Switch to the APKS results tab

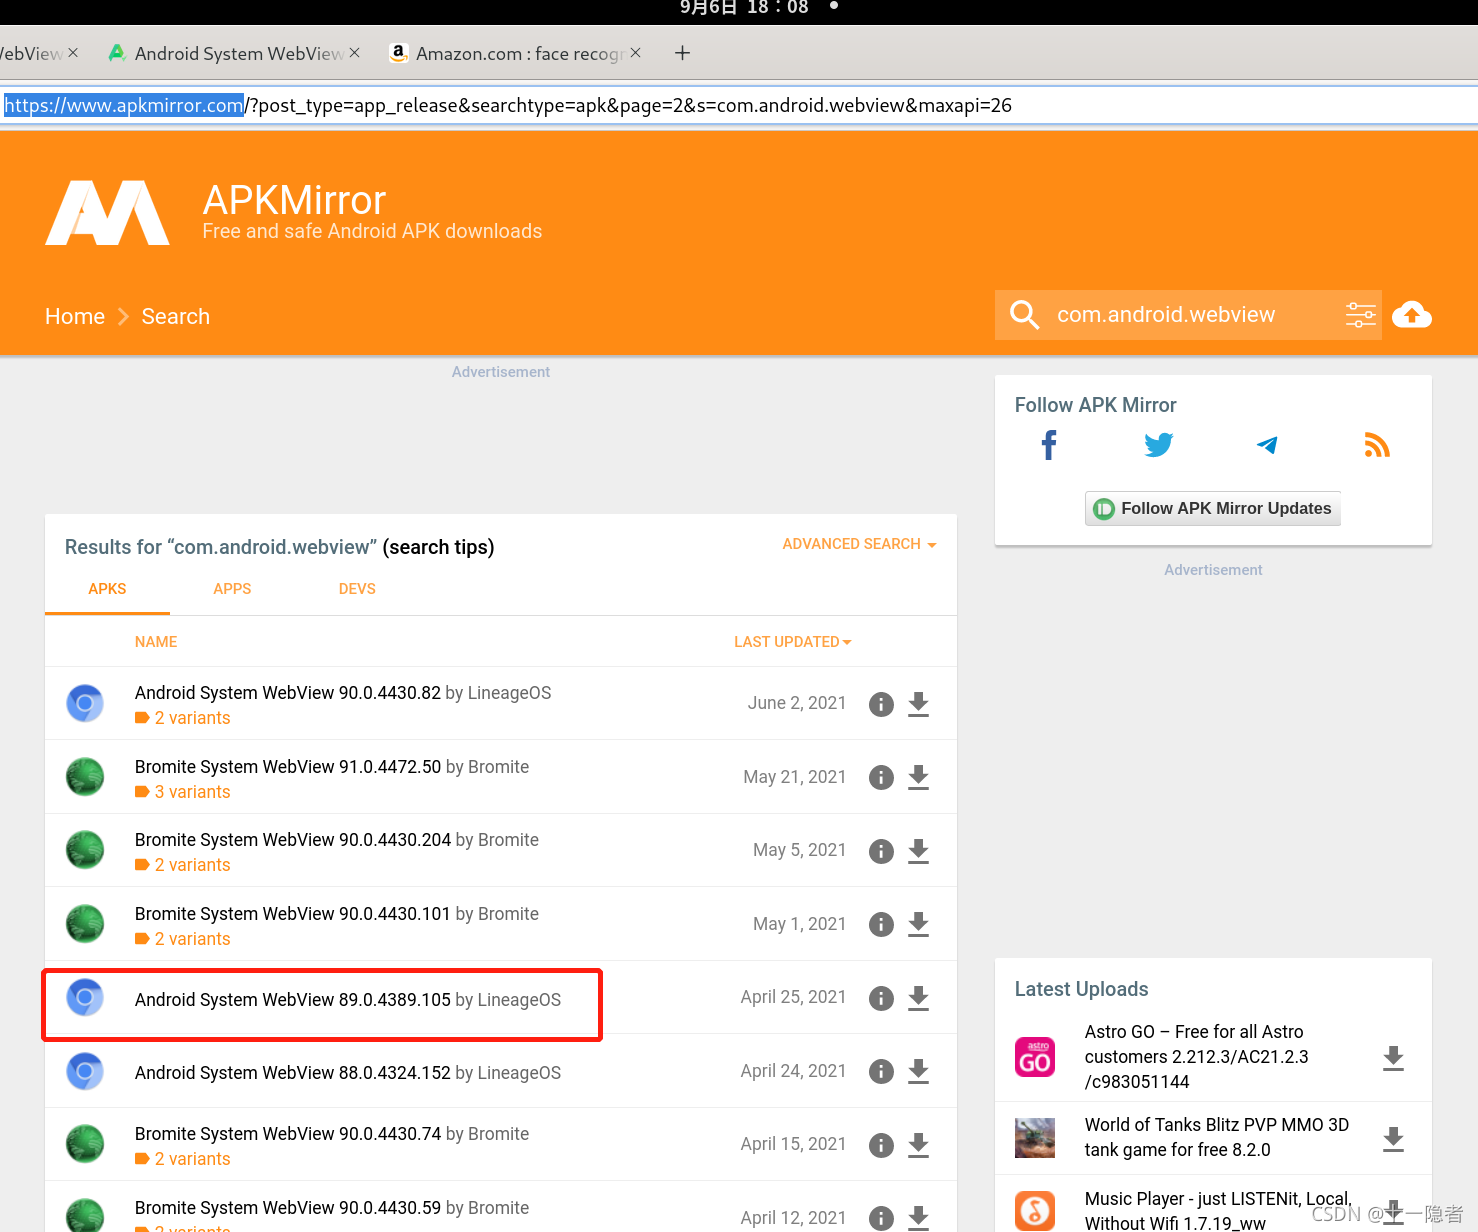(x=107, y=589)
